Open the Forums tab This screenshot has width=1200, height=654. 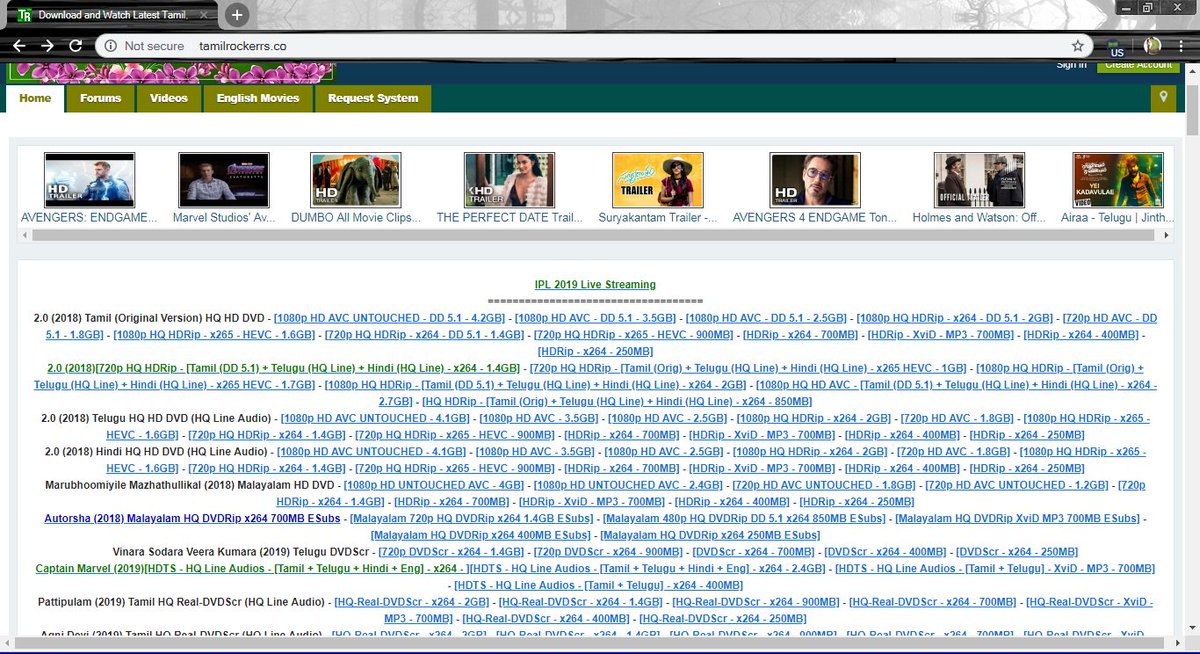[x=101, y=98]
